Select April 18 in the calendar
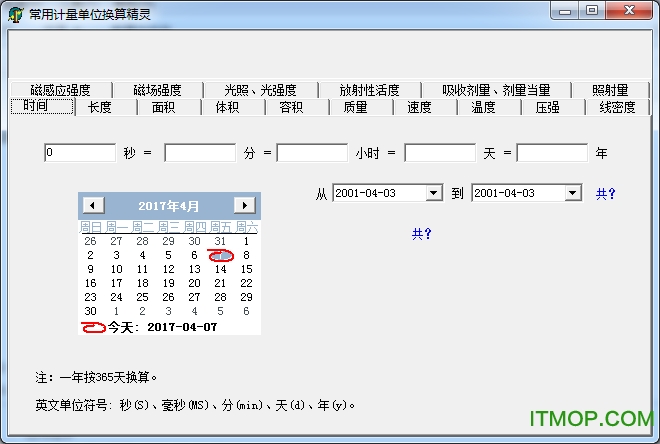Screen dimensions: 660x444 click(142, 283)
